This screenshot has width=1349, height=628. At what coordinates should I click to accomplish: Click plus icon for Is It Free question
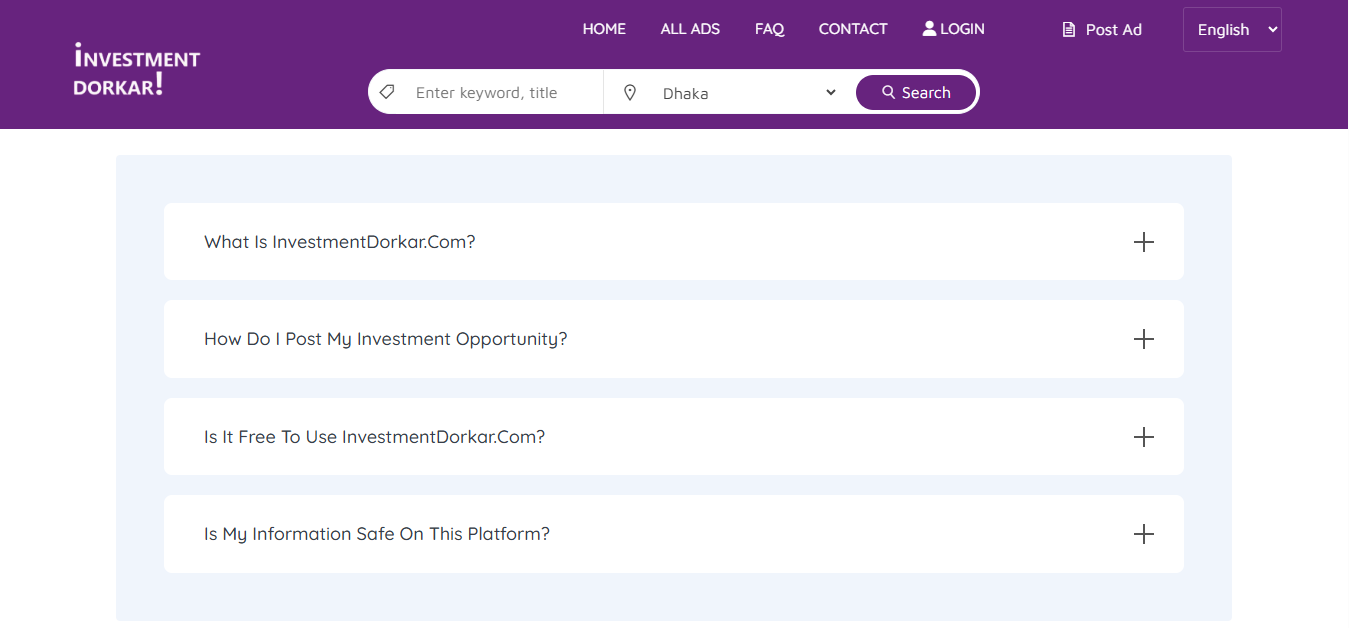1143,437
